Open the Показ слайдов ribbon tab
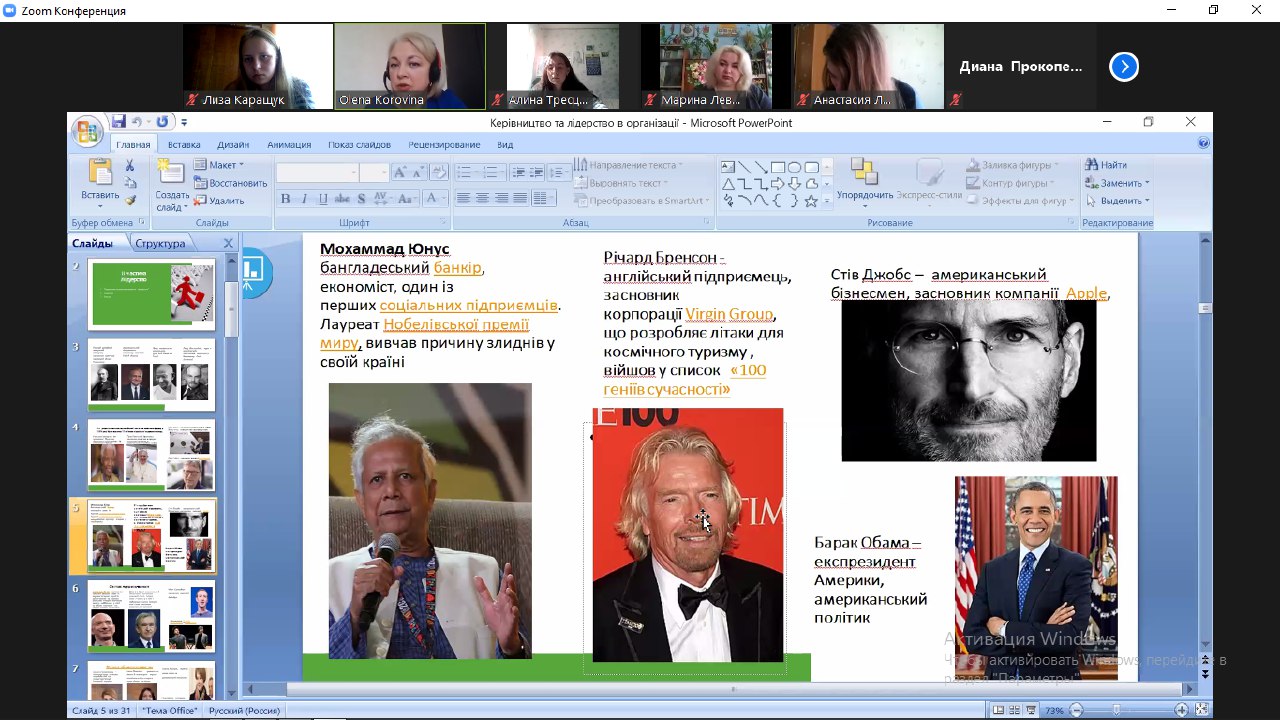Viewport: 1280px width, 720px height. [x=359, y=144]
